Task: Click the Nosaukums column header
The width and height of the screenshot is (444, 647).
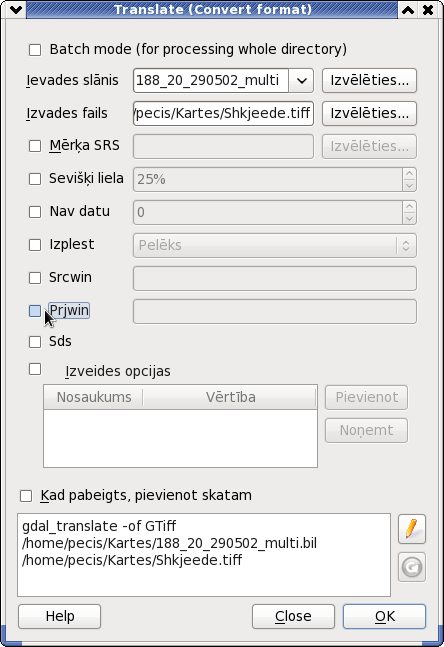Action: tap(94, 397)
